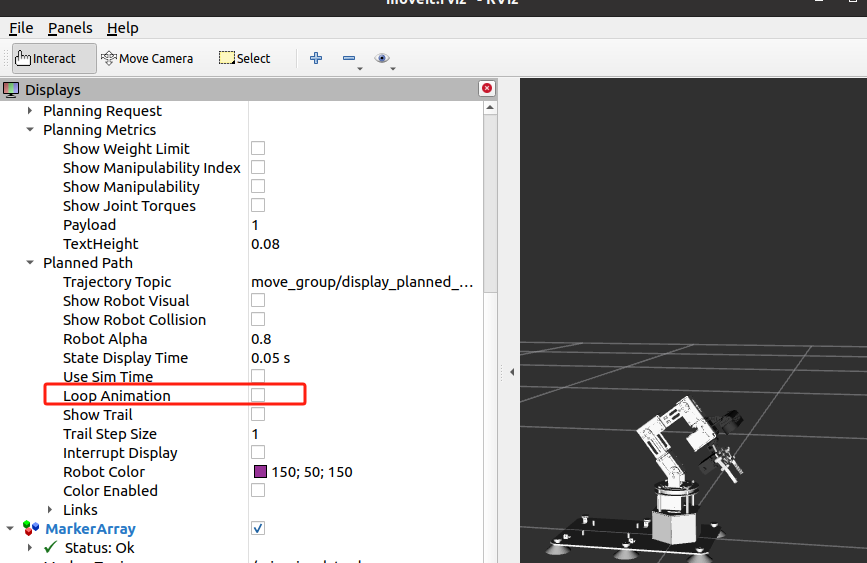The image size is (867, 563).
Task: Activate the Move Camera tool
Action: (147, 58)
